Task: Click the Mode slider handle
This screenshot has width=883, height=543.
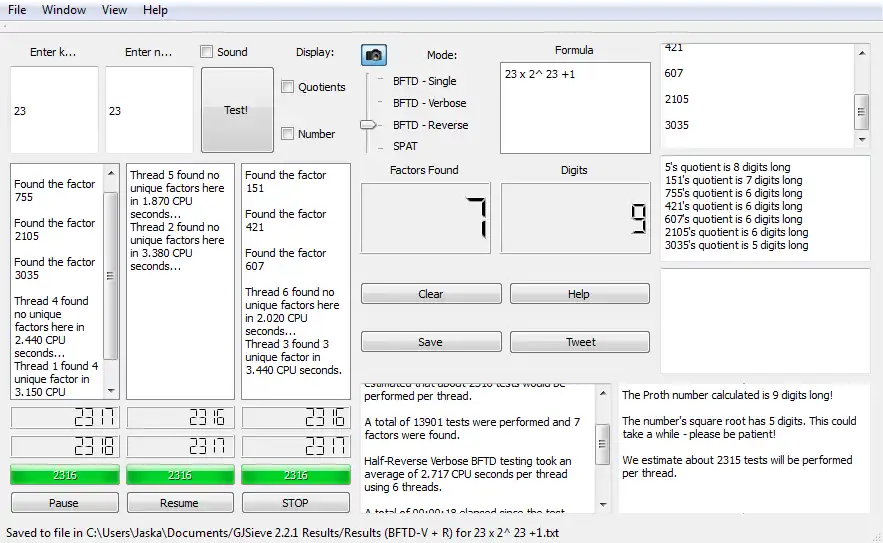Action: pos(368,124)
